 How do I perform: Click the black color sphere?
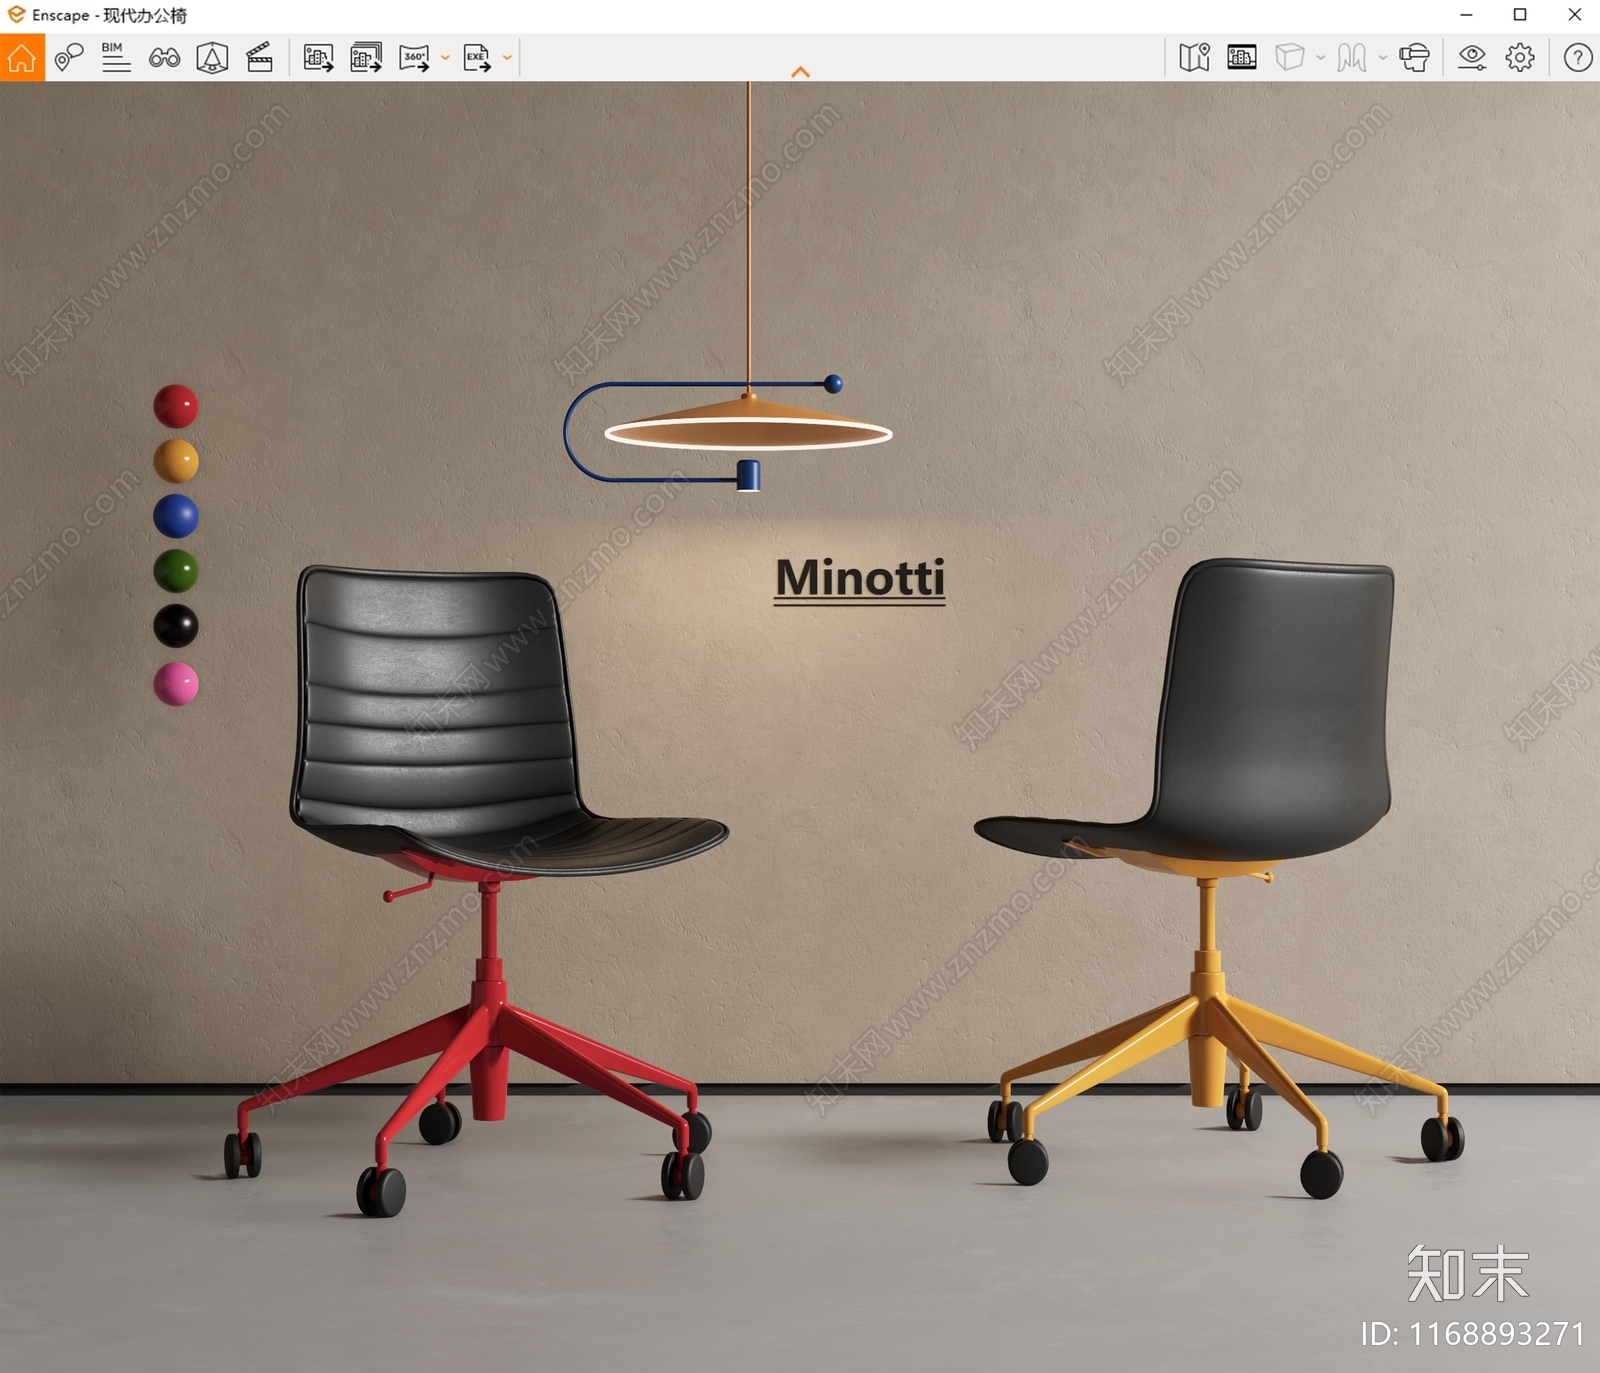click(x=176, y=627)
